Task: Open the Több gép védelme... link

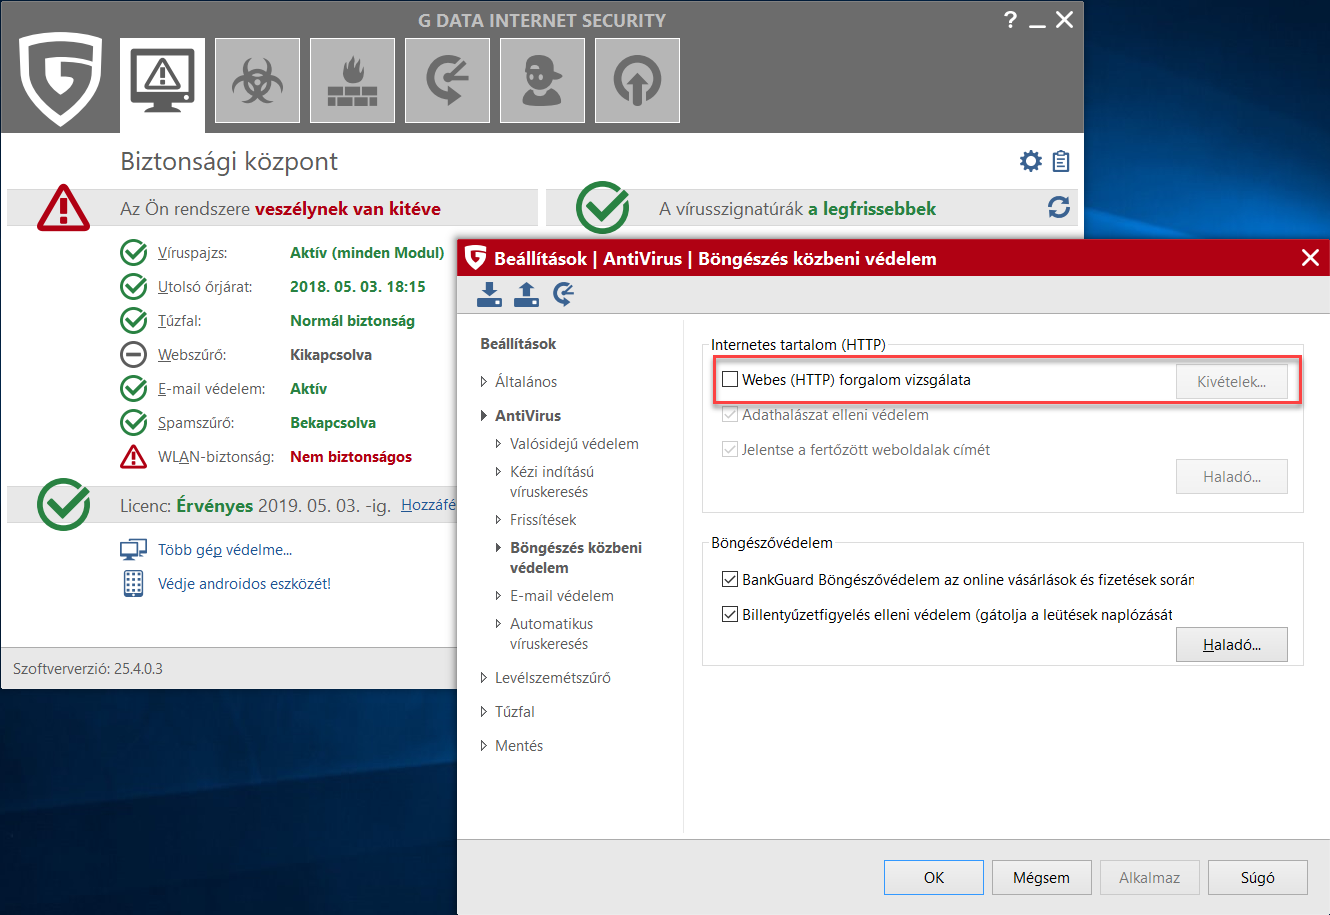Action: pos(225,550)
